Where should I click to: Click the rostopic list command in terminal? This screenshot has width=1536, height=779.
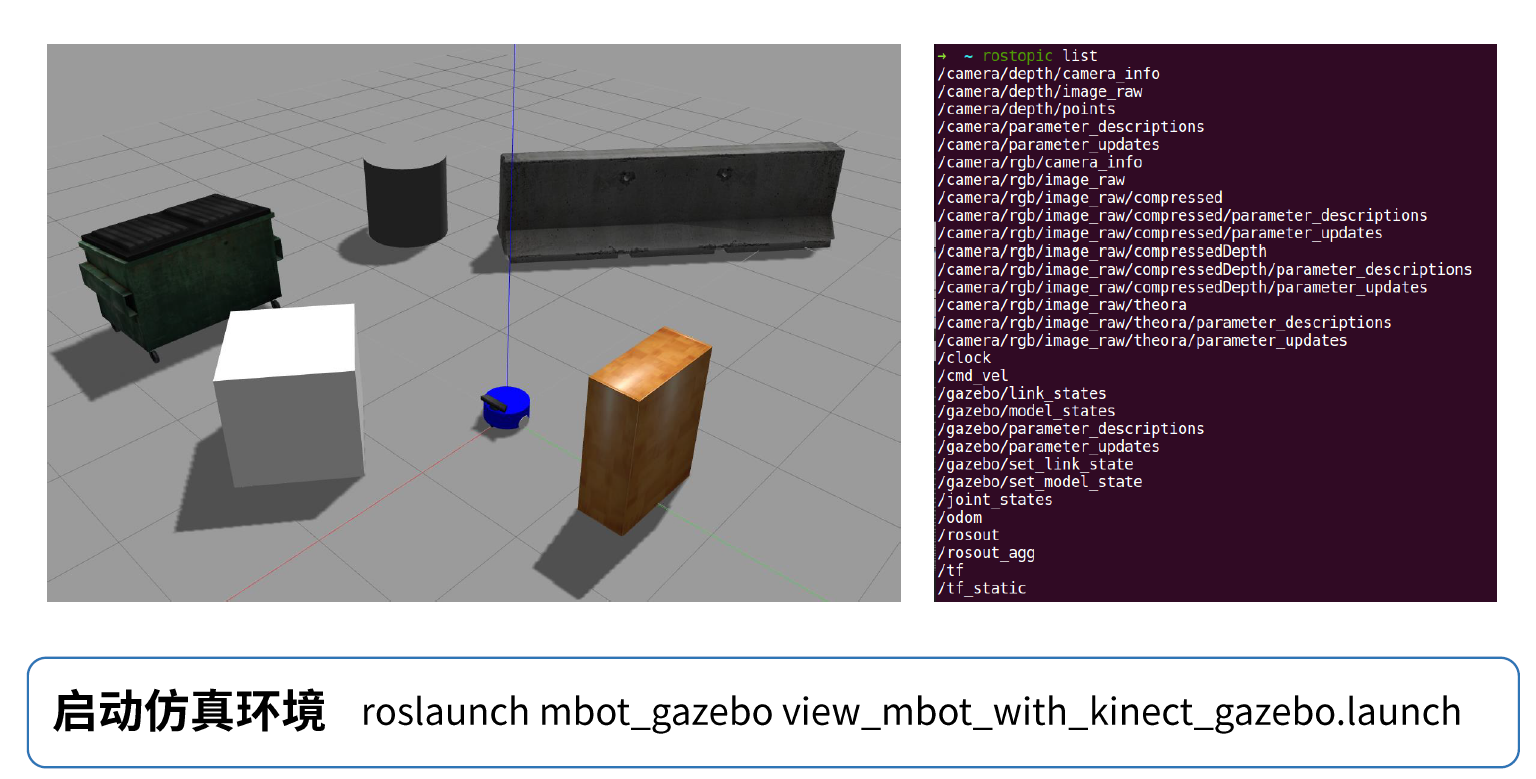[x=1040, y=56]
